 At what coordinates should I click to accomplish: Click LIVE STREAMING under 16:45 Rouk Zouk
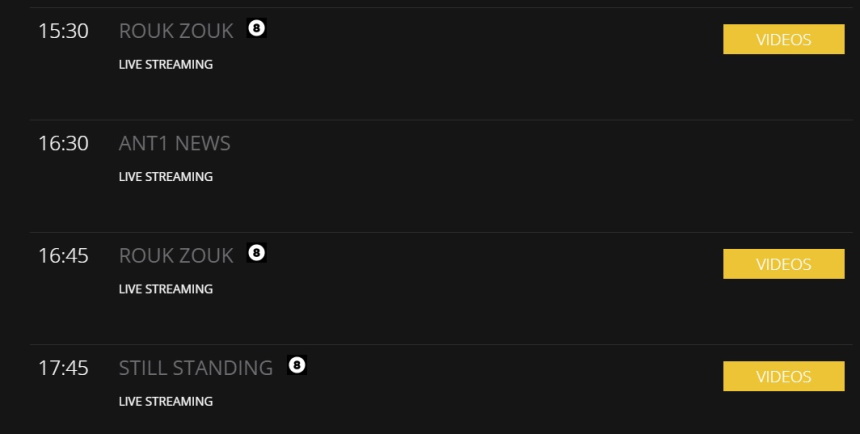point(166,289)
